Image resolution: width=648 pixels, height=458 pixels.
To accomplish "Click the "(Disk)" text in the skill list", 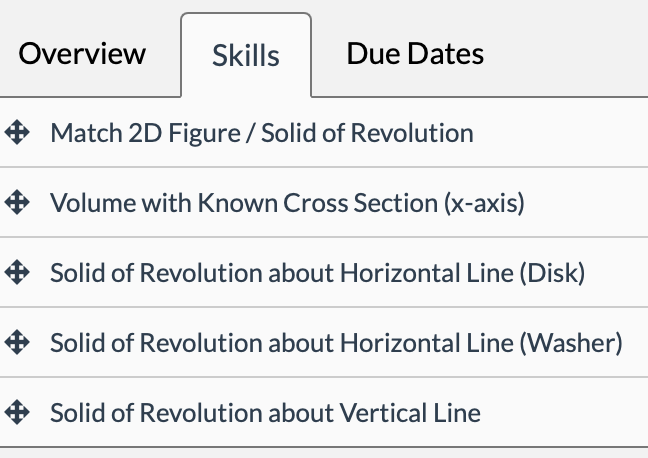I will point(555,272).
